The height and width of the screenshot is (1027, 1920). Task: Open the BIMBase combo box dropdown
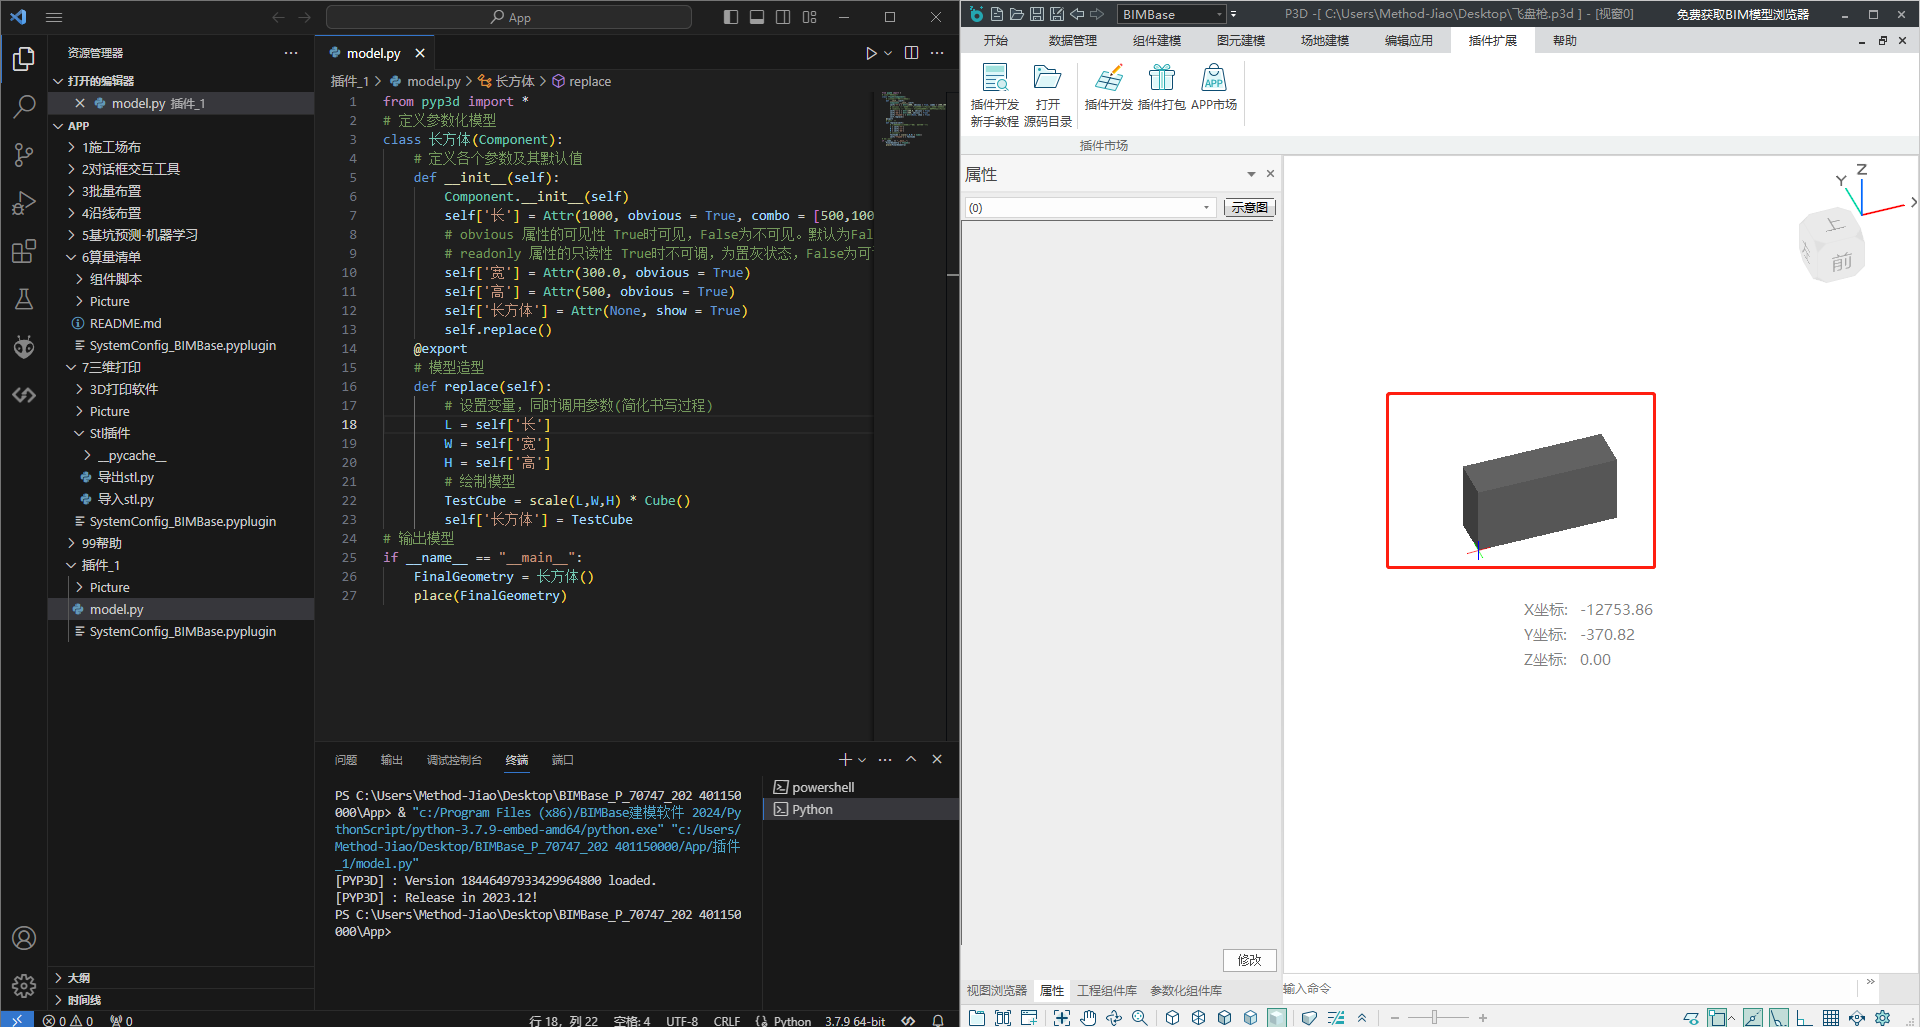click(x=1220, y=14)
